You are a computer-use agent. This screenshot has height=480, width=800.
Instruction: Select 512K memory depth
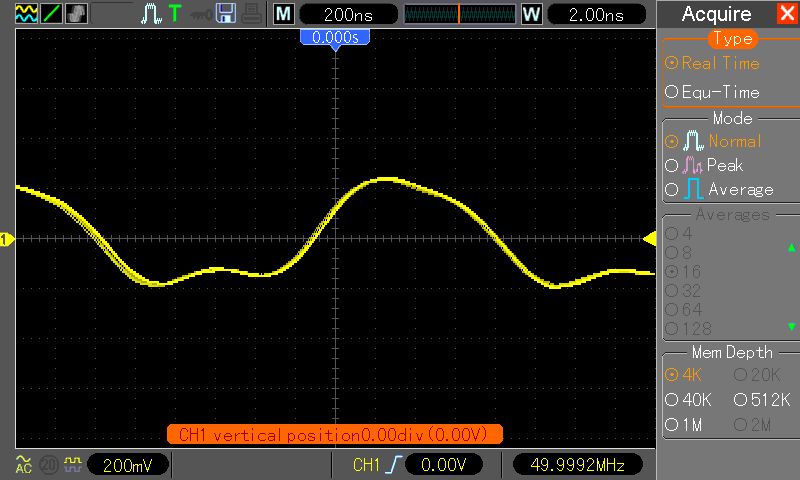(x=762, y=399)
